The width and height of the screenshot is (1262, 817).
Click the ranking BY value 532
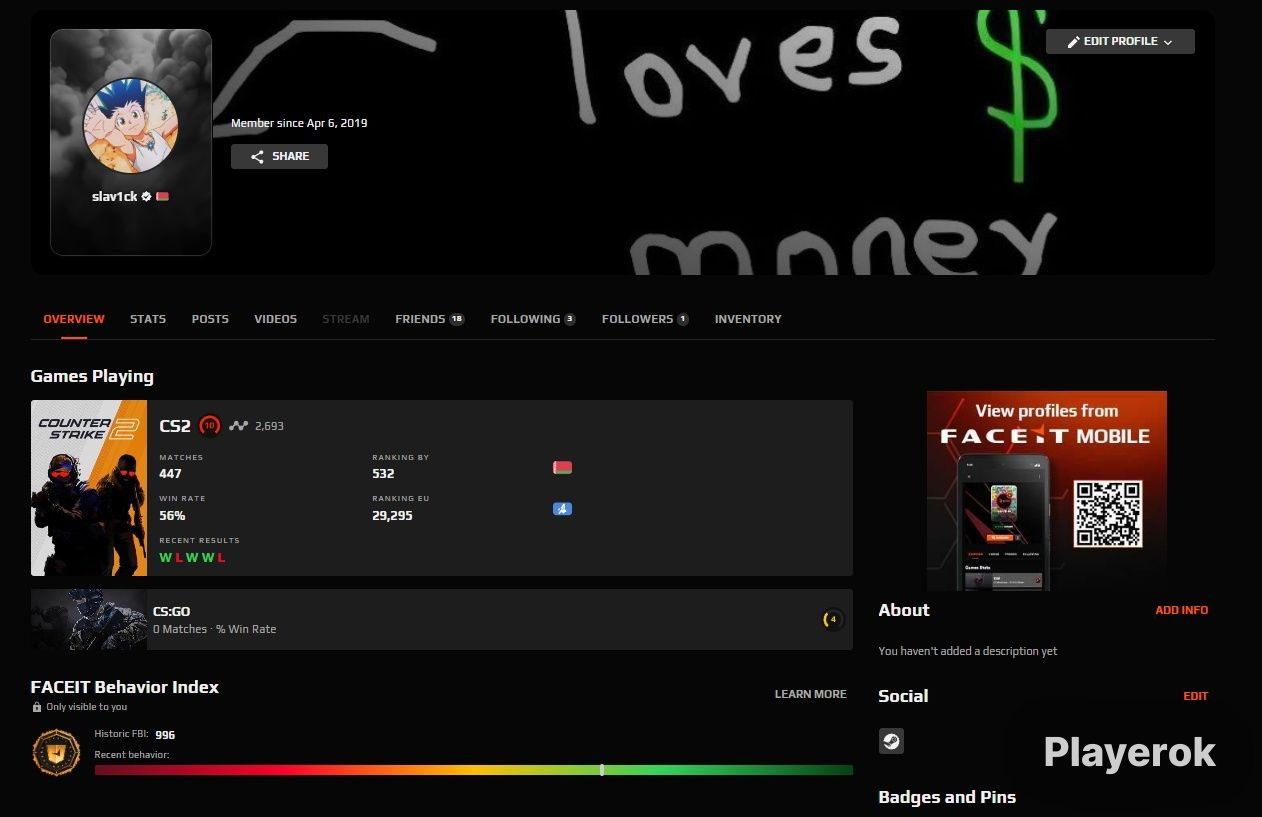click(x=383, y=474)
